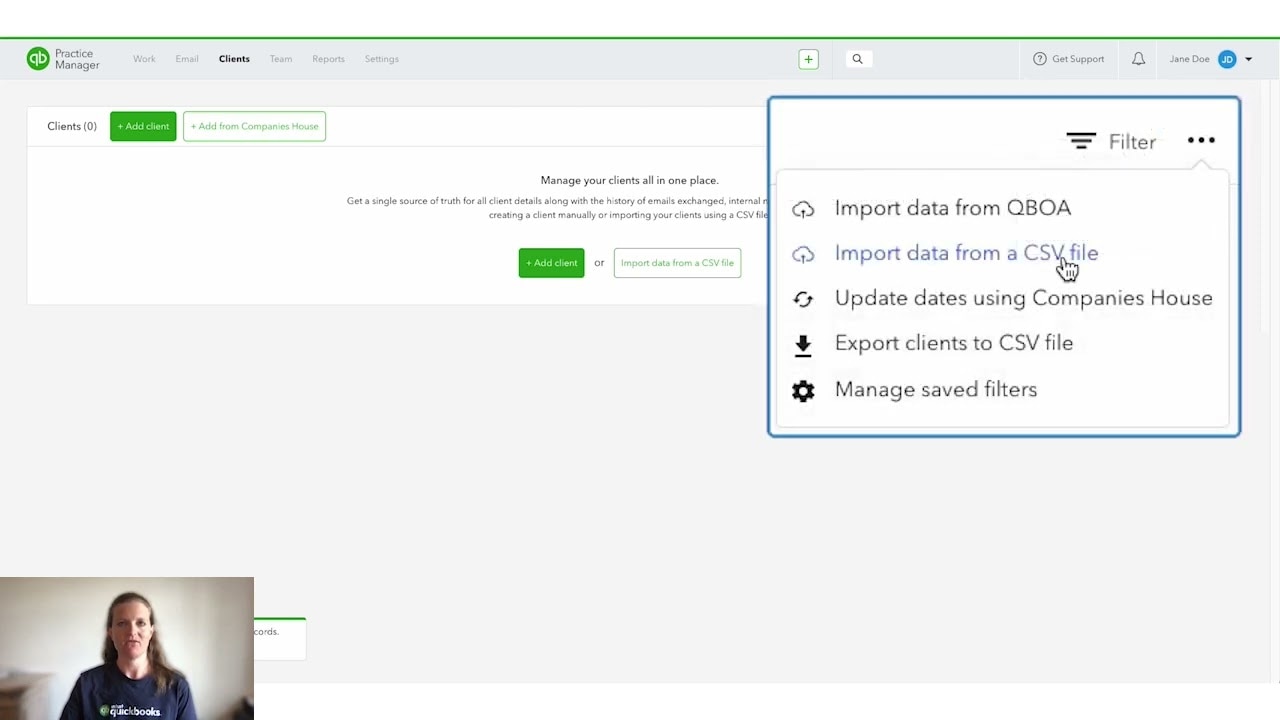Click the cloud icon beside Import CSV file

tap(803, 255)
